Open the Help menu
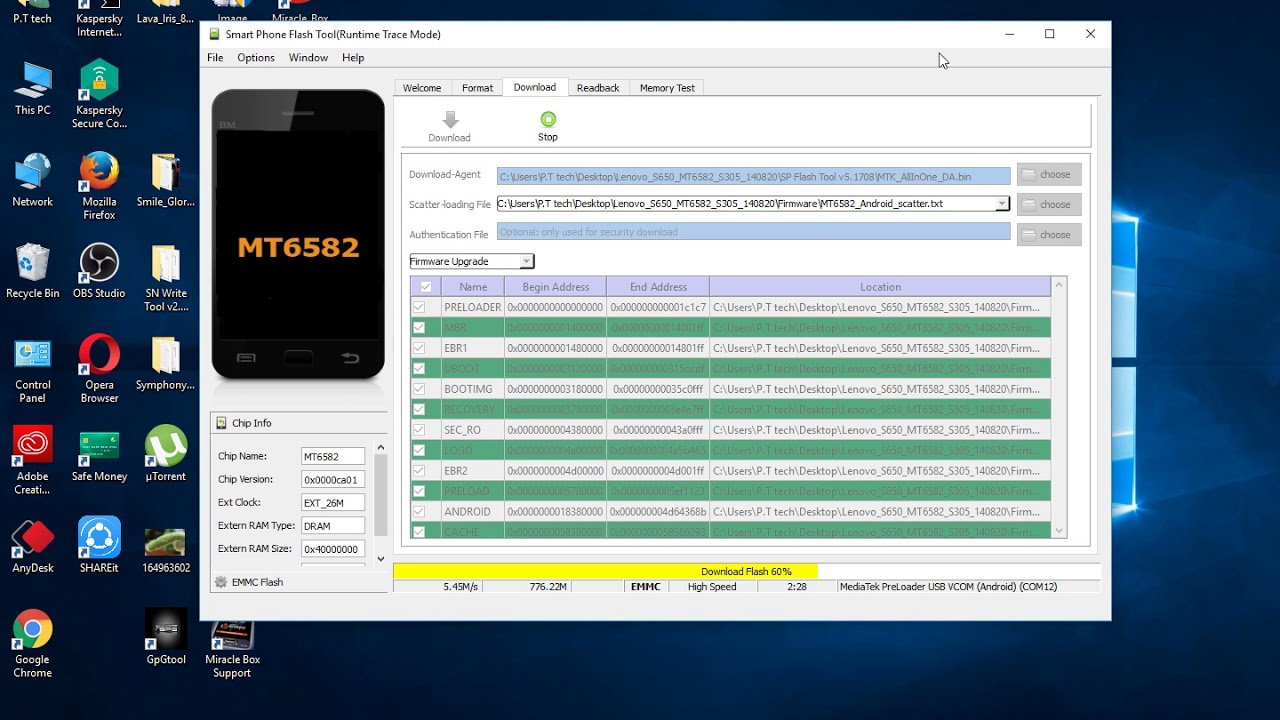The image size is (1280, 720). tap(353, 58)
